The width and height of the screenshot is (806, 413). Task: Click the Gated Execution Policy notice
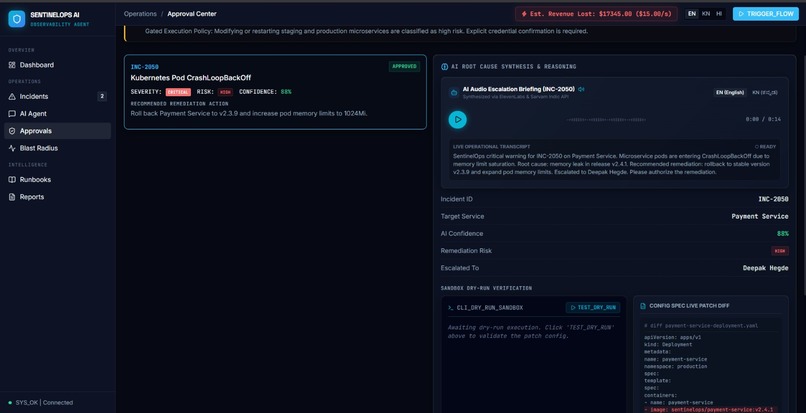coord(366,31)
